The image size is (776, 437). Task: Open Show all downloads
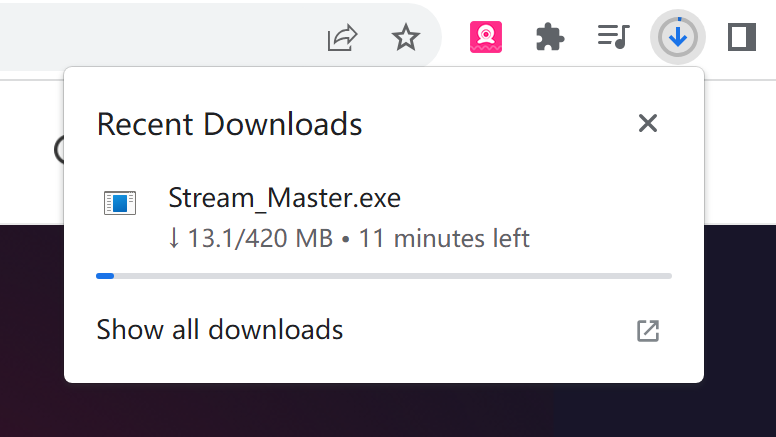[x=220, y=330]
